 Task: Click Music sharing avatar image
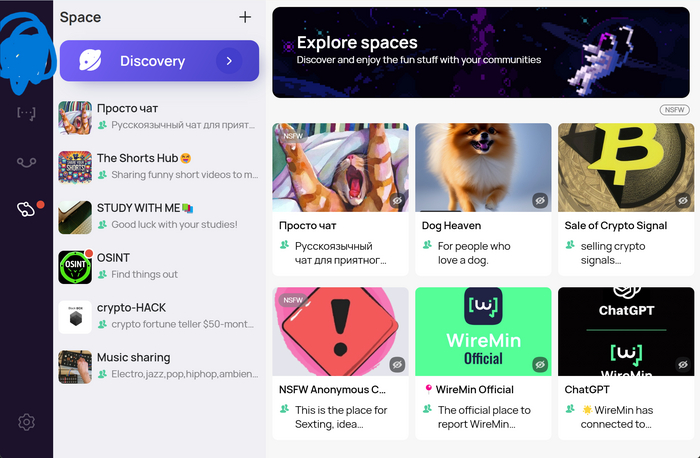(75, 366)
